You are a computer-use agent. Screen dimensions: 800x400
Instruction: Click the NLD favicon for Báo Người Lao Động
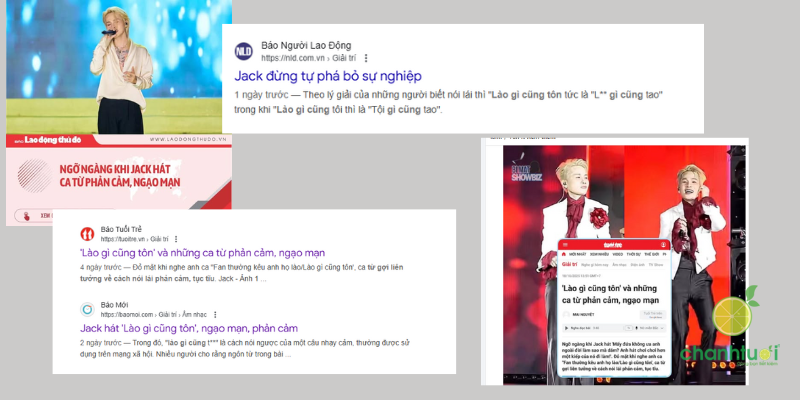pos(243,52)
